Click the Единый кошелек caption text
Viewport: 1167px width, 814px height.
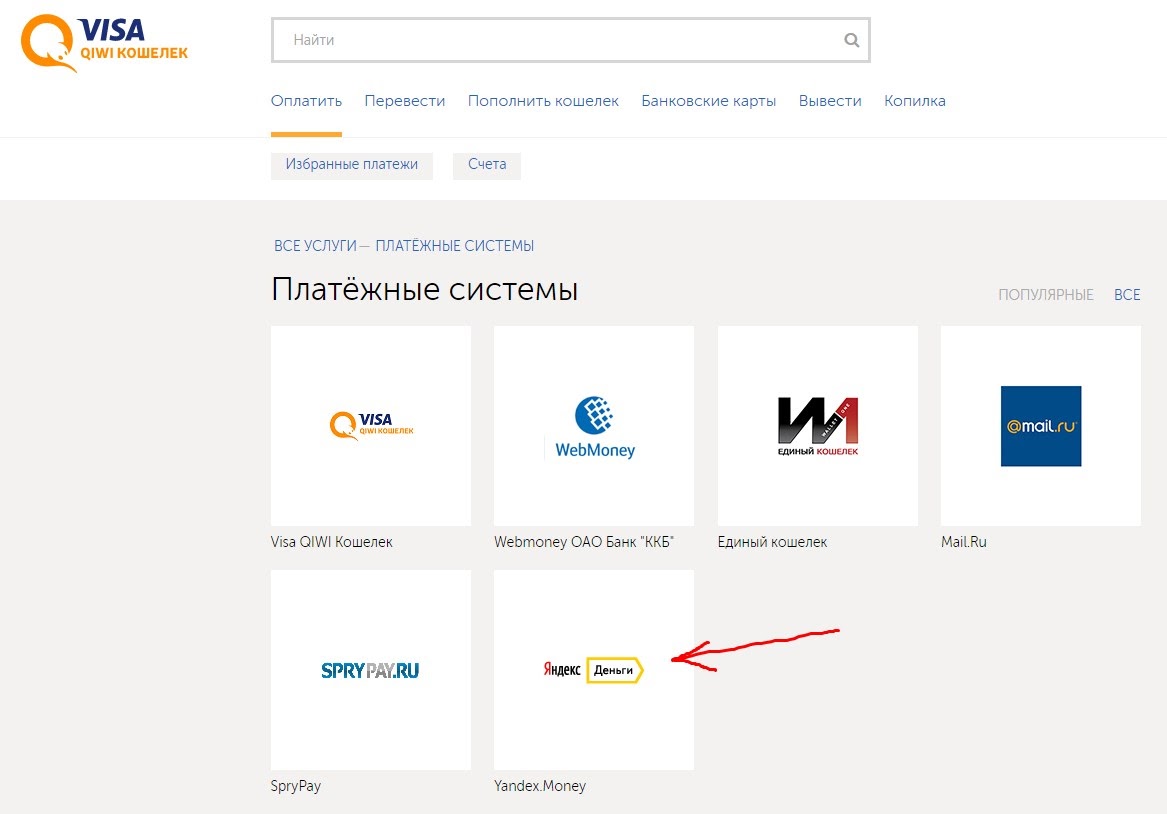coord(772,542)
